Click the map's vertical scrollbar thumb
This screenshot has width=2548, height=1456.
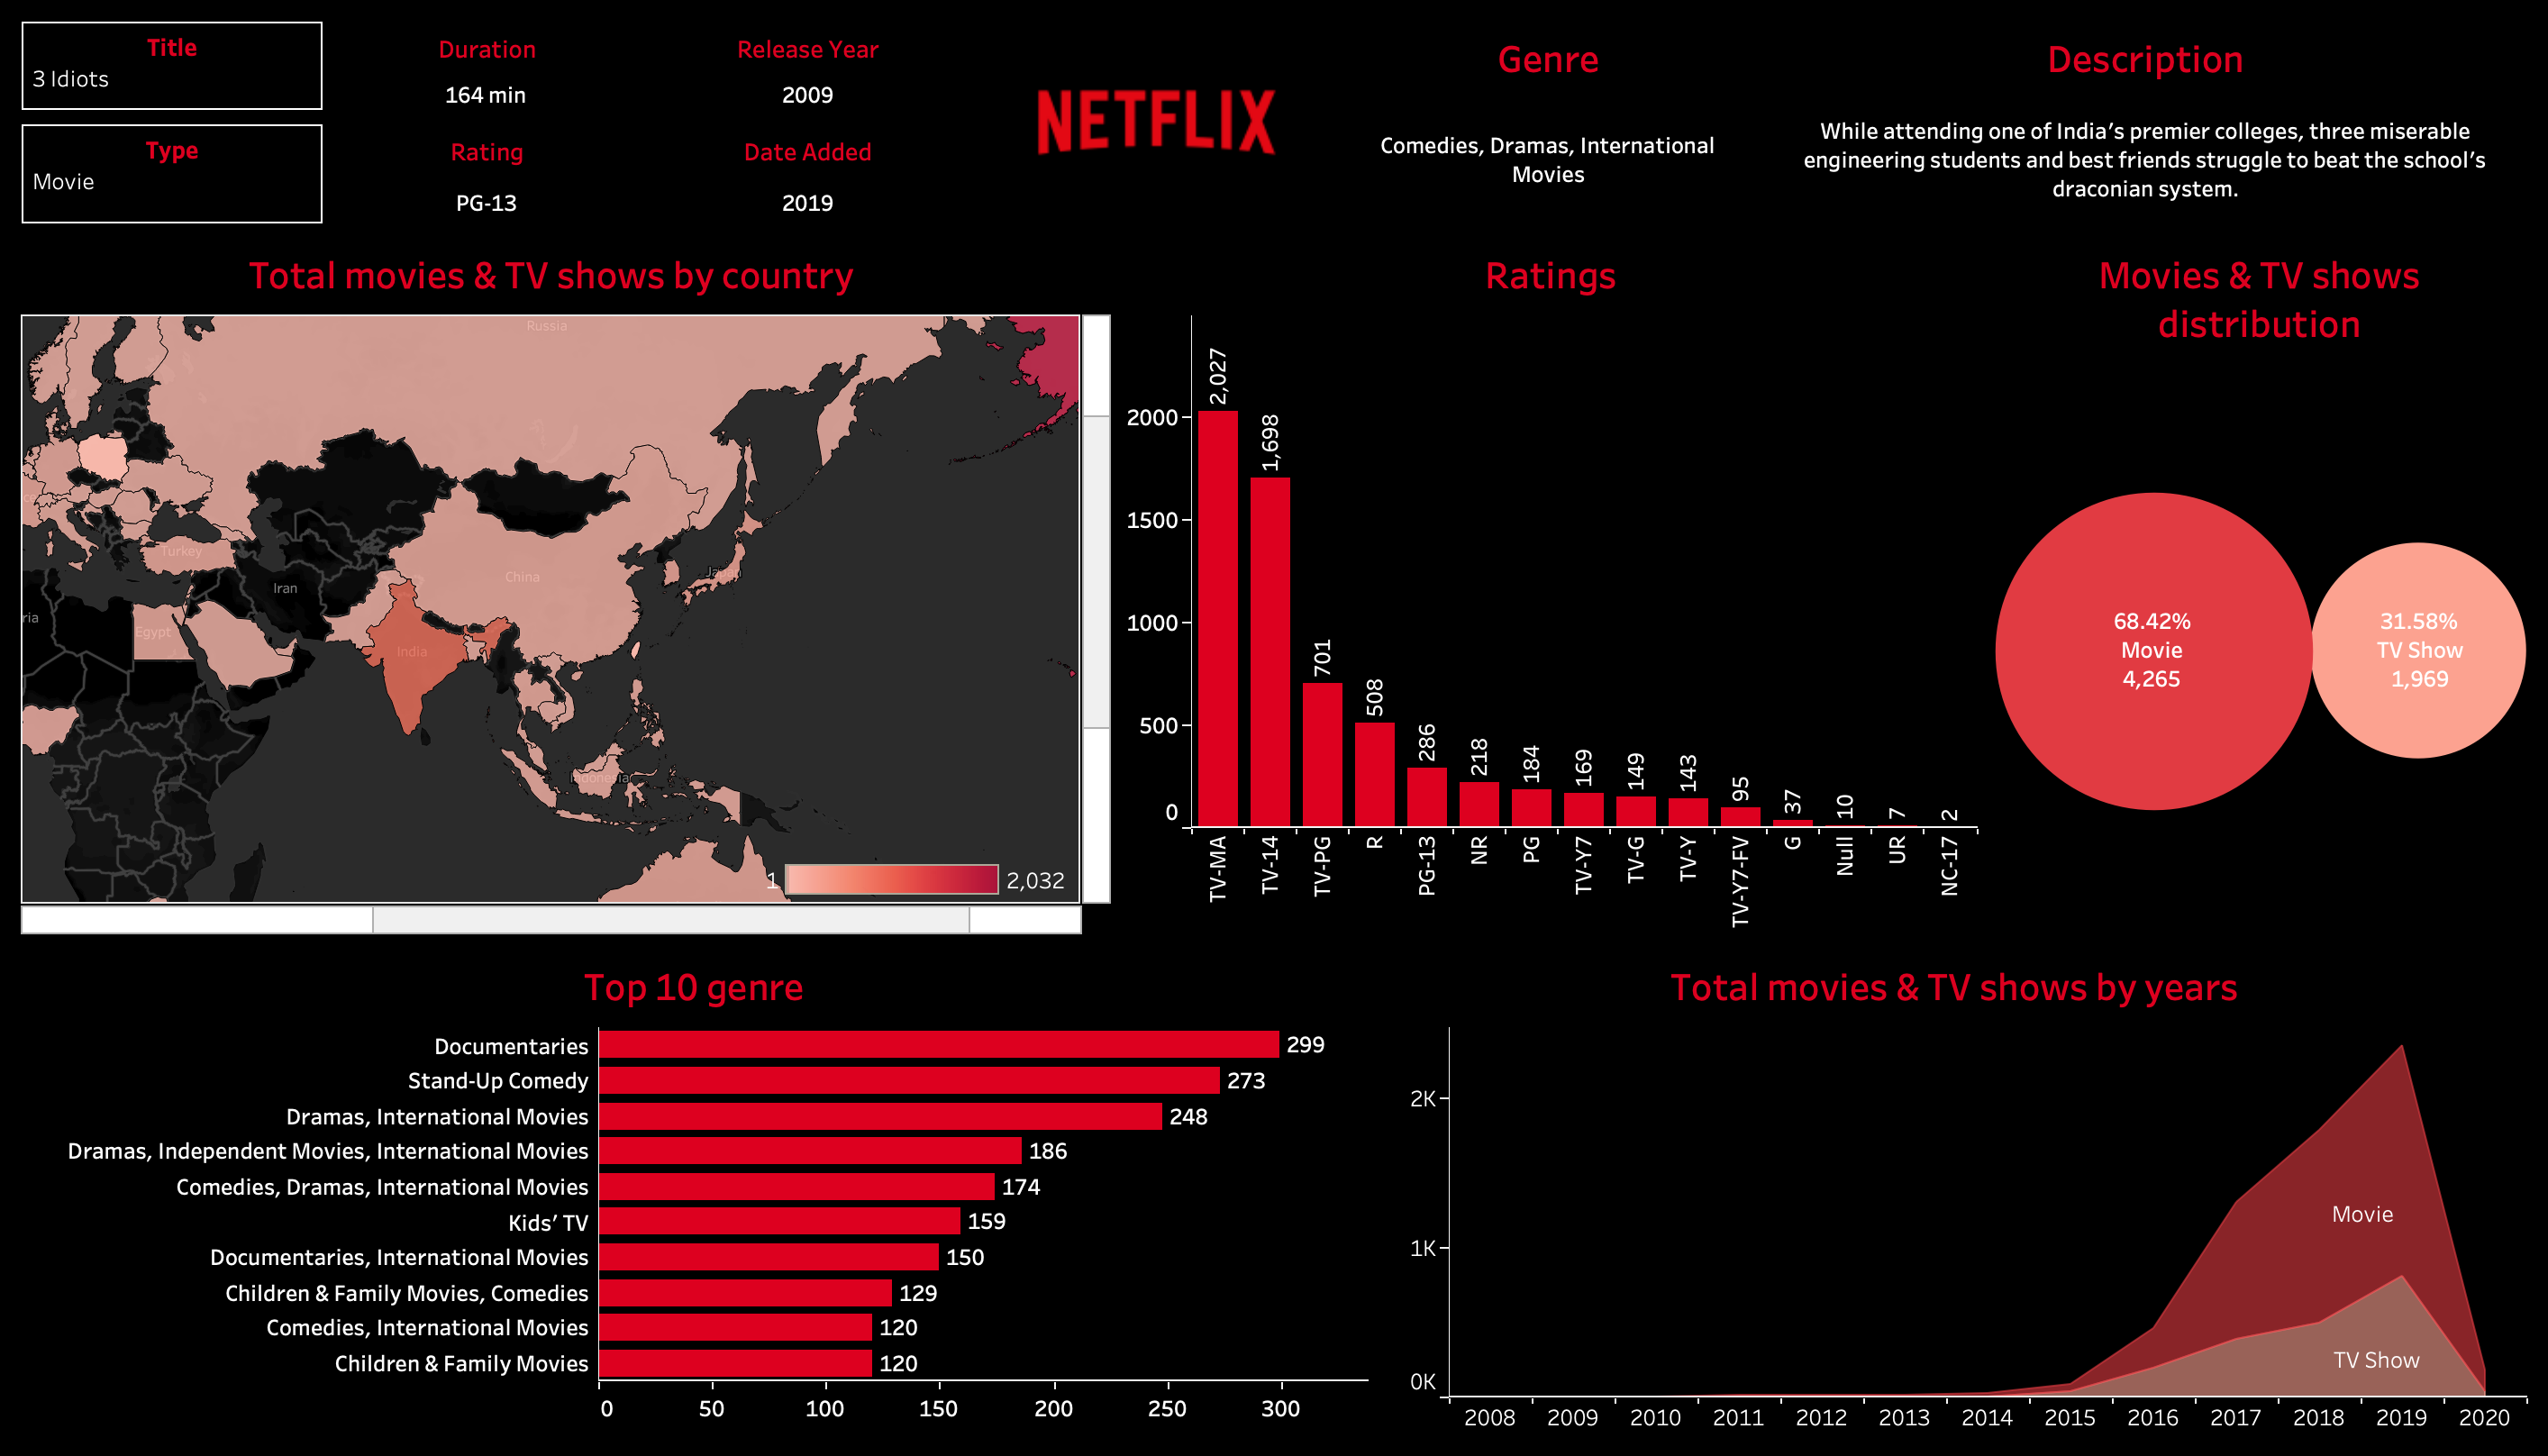[1096, 571]
